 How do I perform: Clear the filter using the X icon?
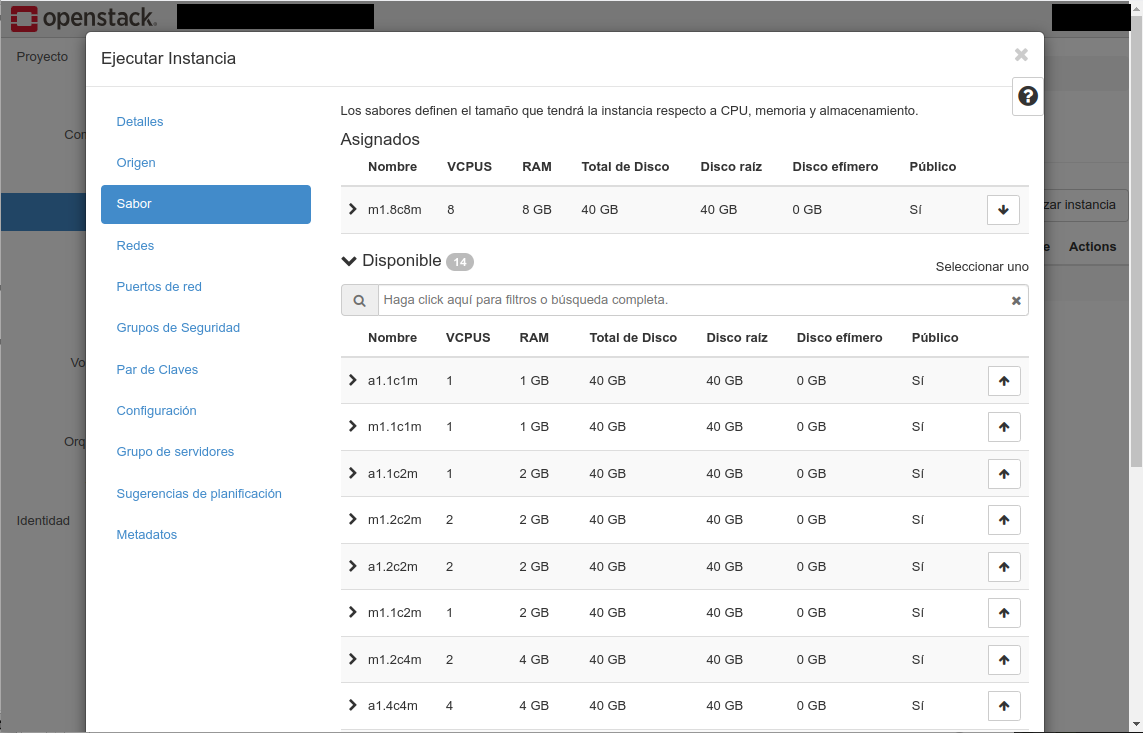(x=1015, y=299)
